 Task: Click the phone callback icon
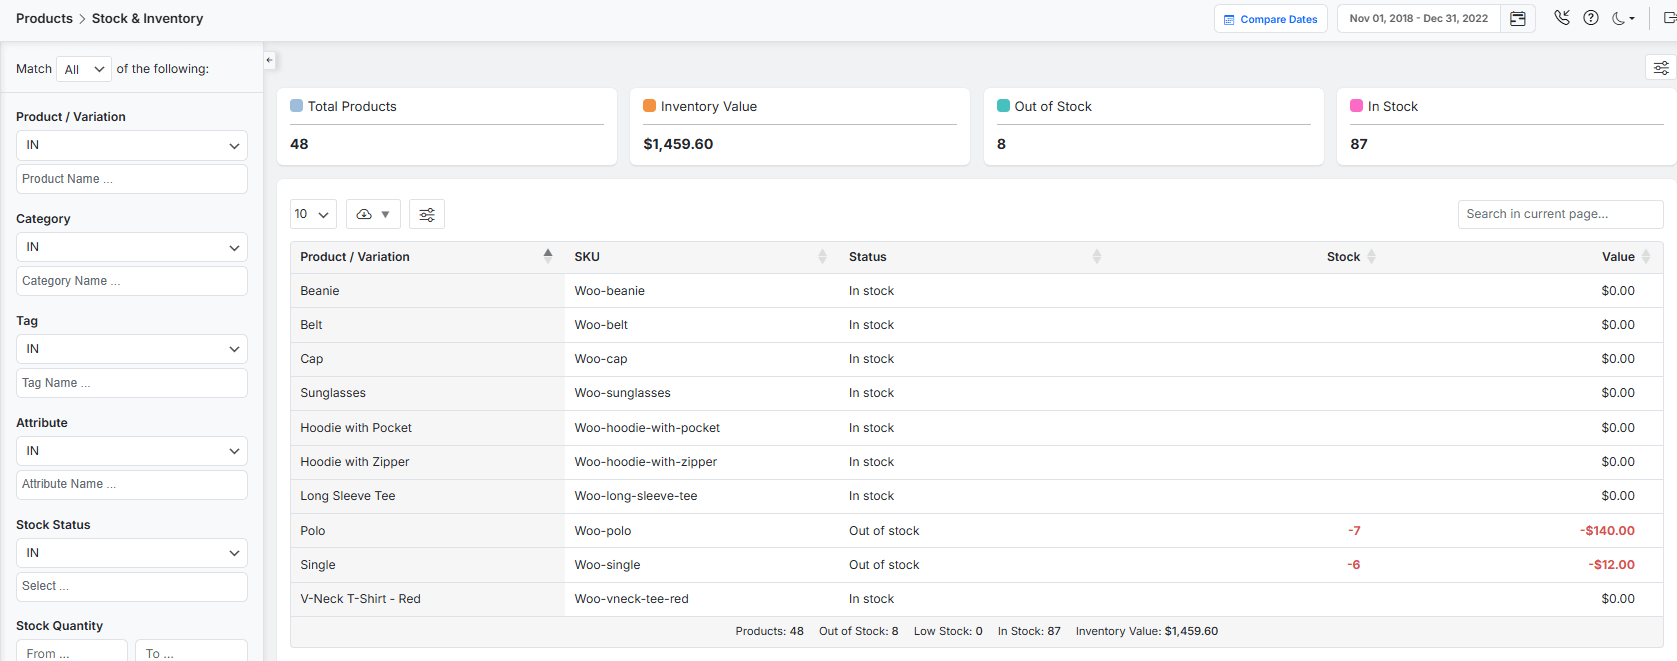tap(1562, 18)
